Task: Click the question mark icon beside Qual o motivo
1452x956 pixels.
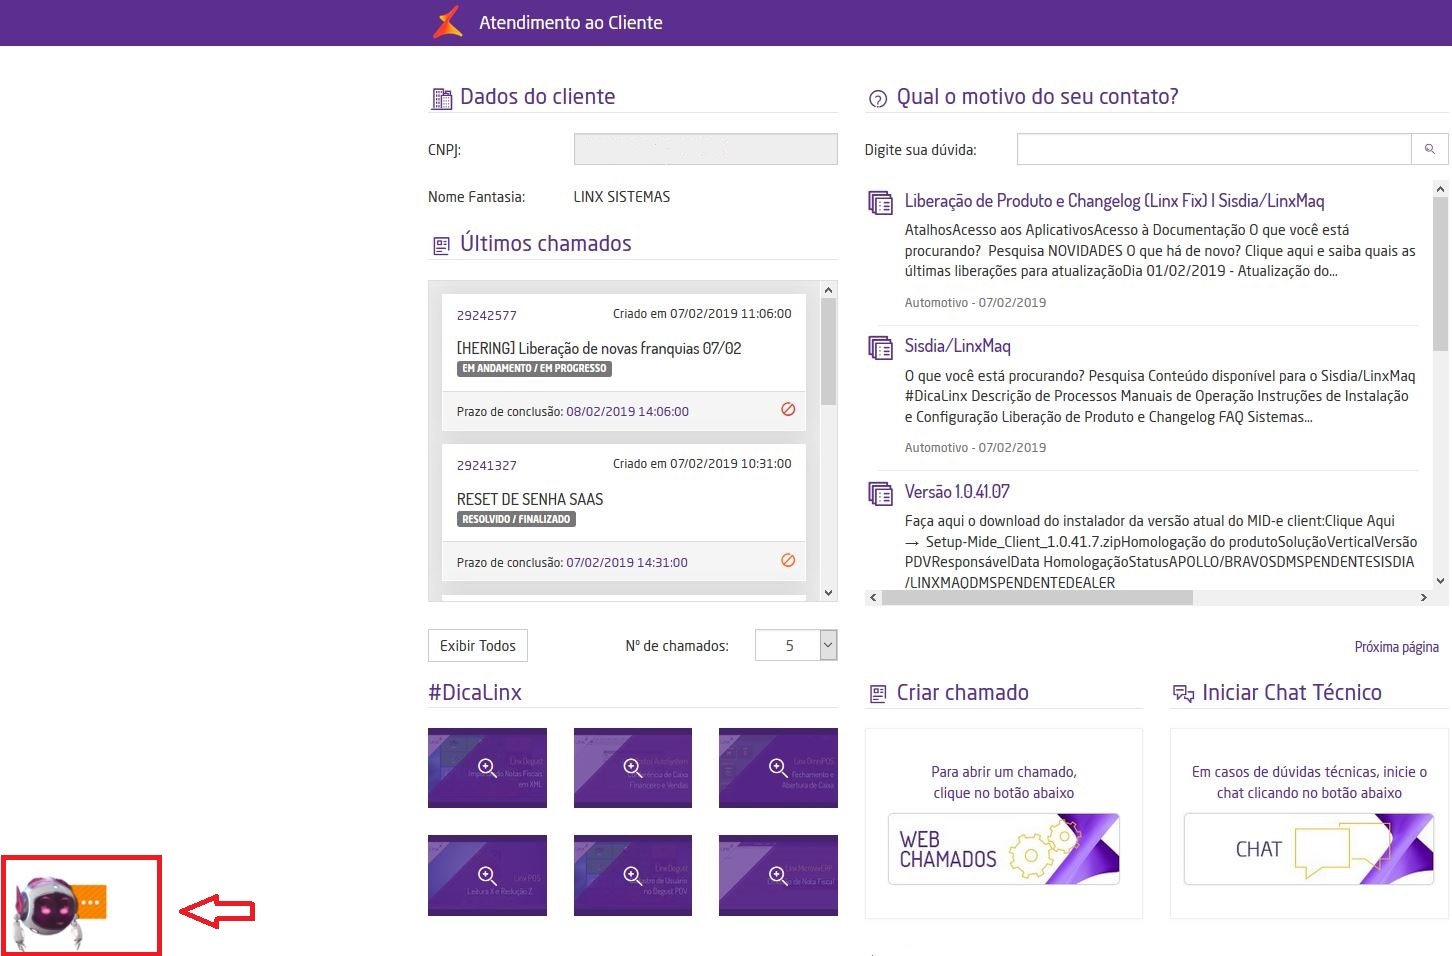Action: pos(878,99)
